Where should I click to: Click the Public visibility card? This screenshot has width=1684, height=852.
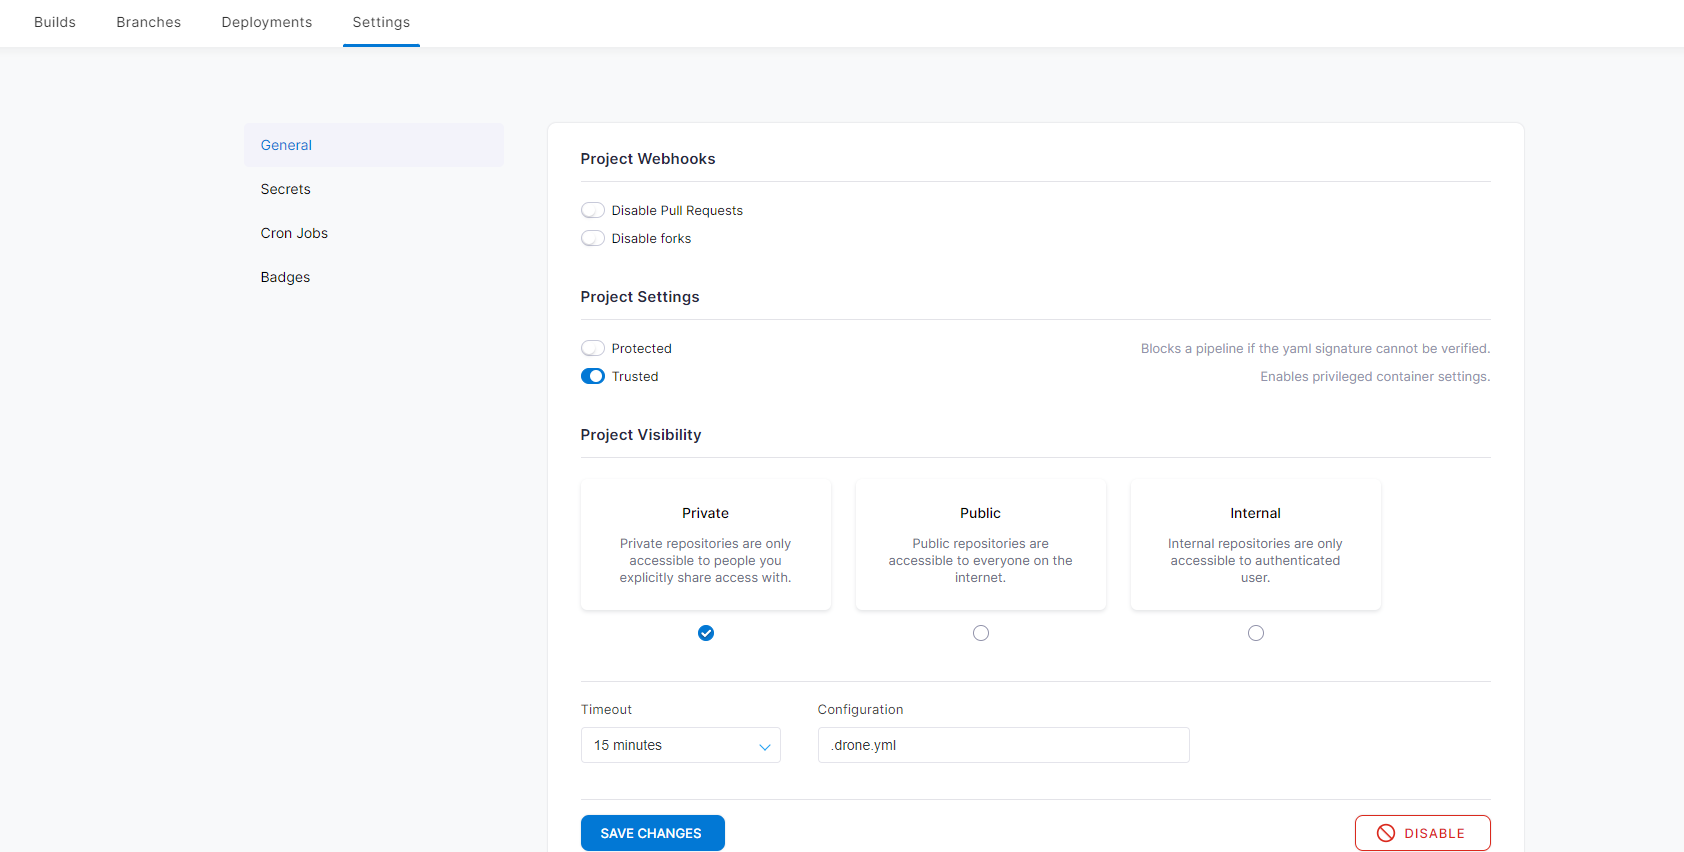tap(981, 545)
